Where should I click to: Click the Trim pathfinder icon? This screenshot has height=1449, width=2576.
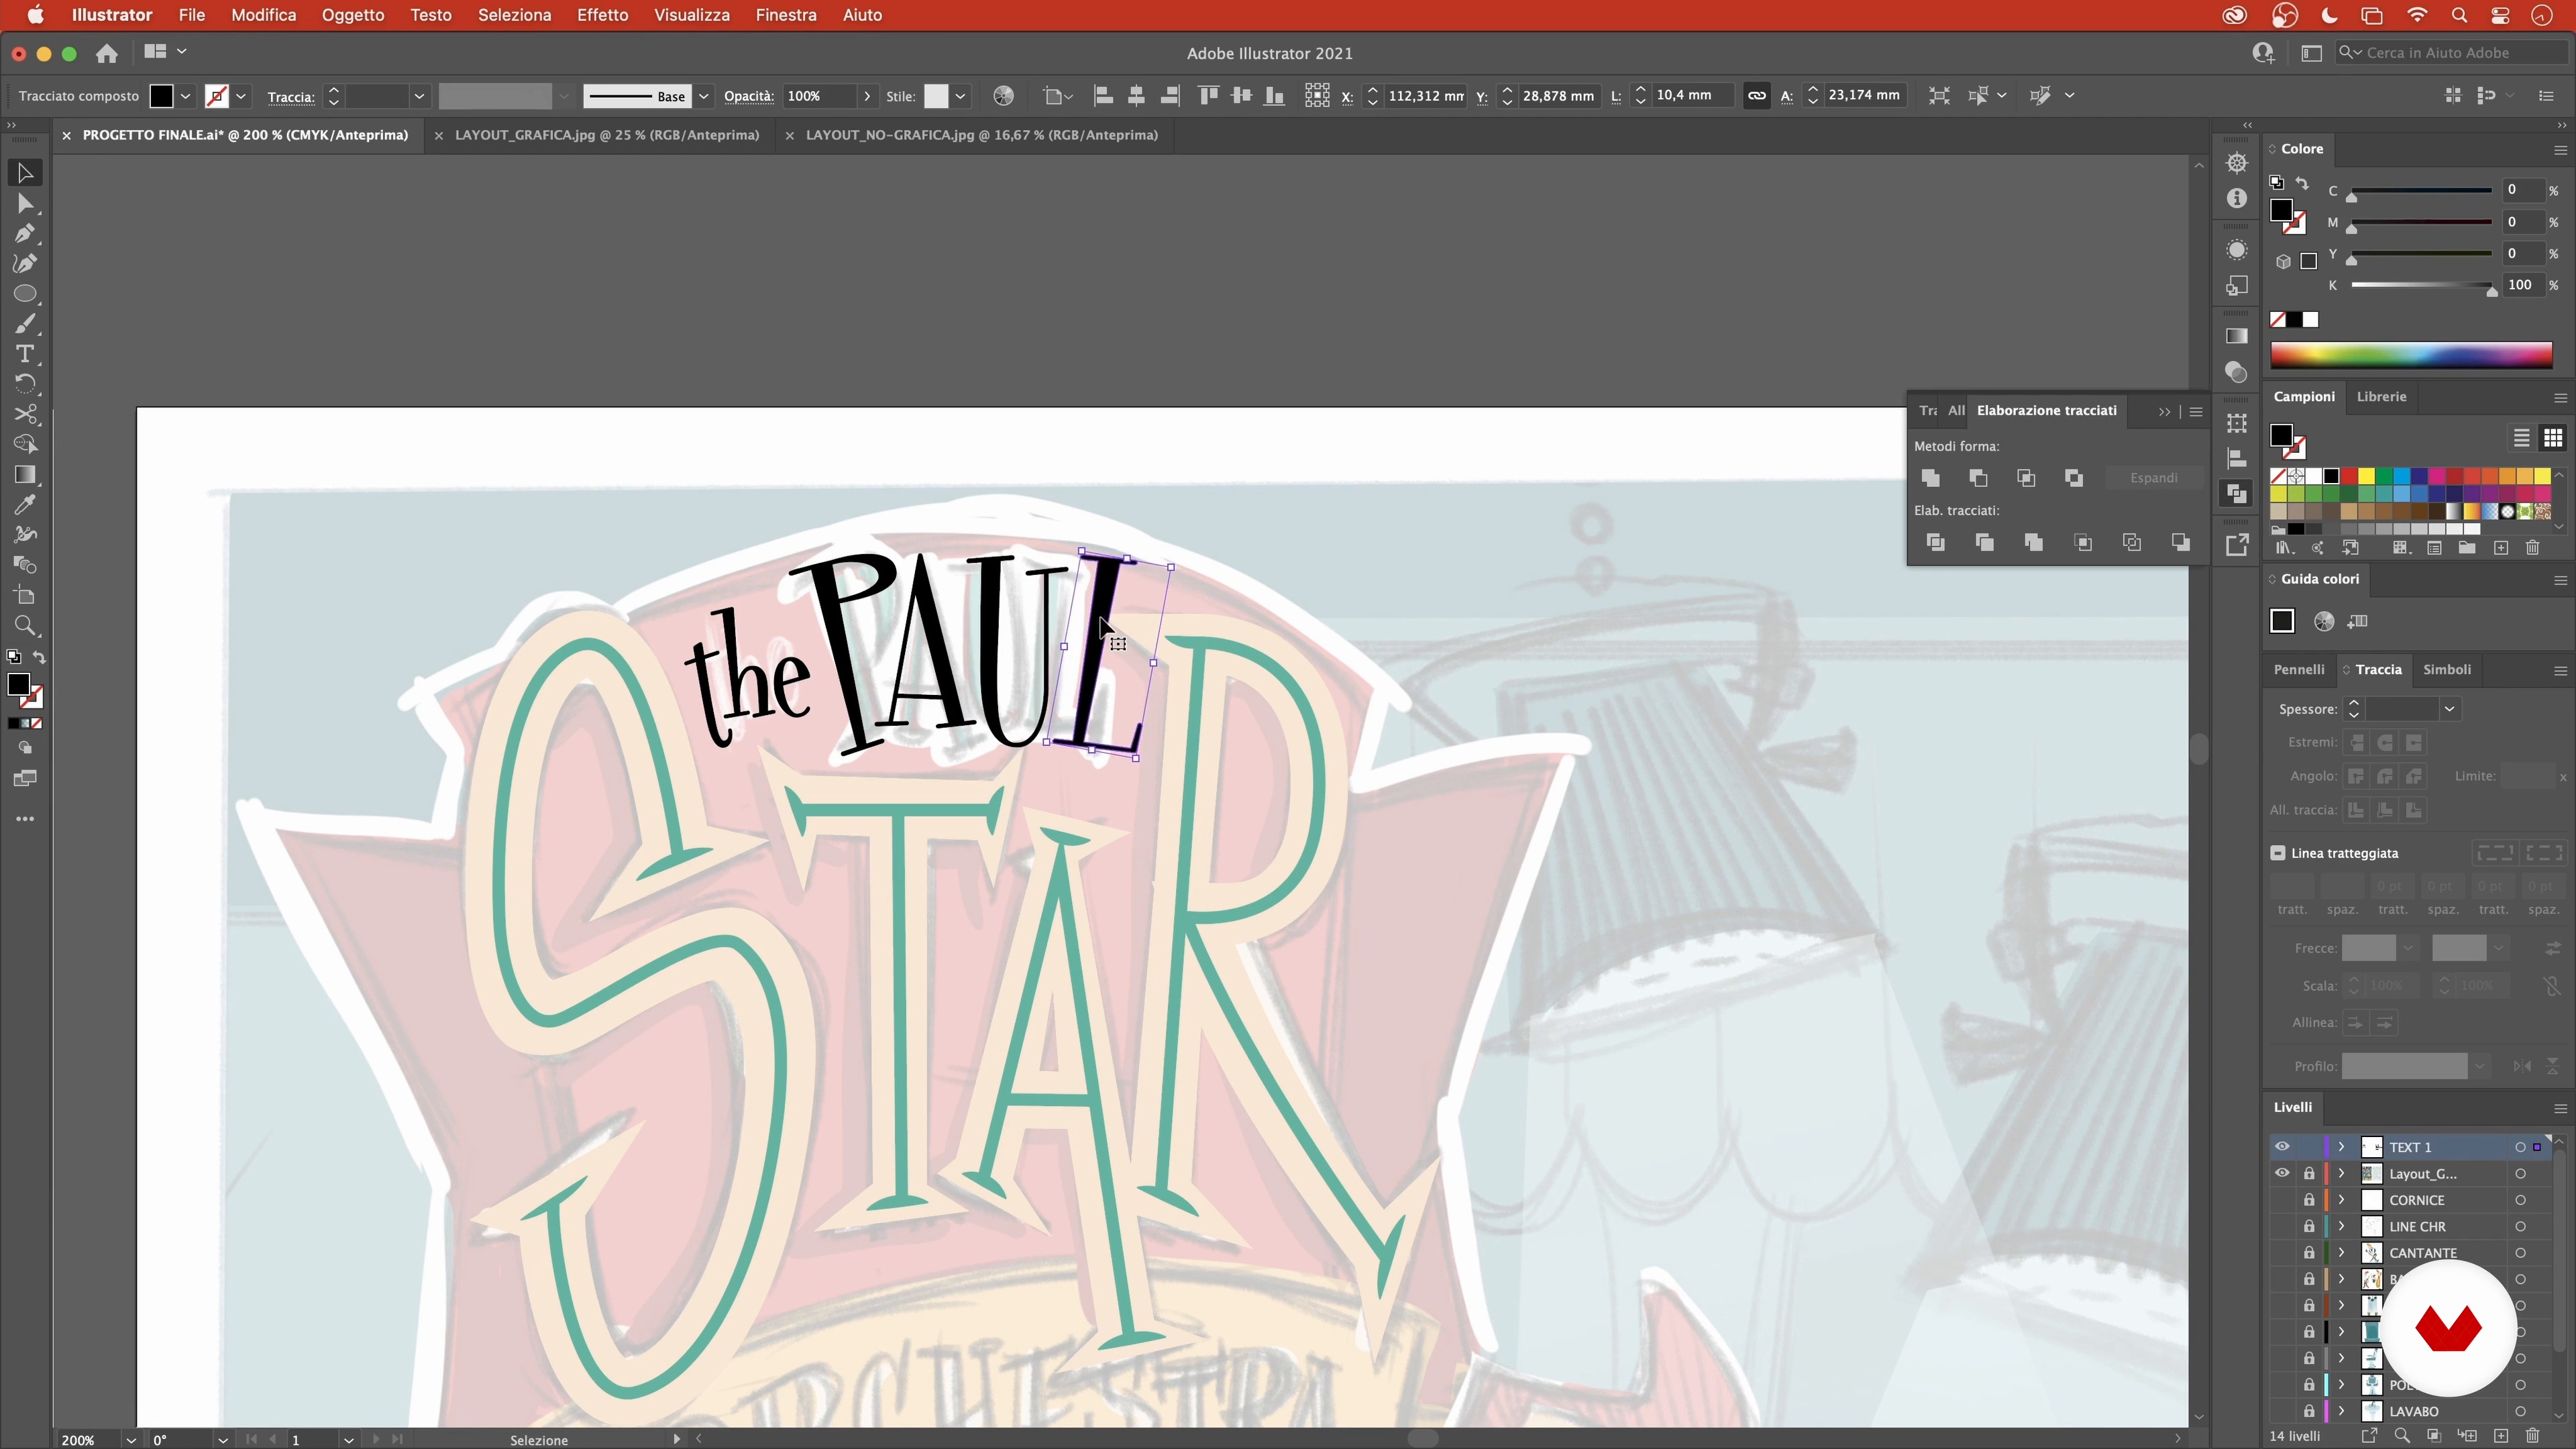click(x=1985, y=542)
